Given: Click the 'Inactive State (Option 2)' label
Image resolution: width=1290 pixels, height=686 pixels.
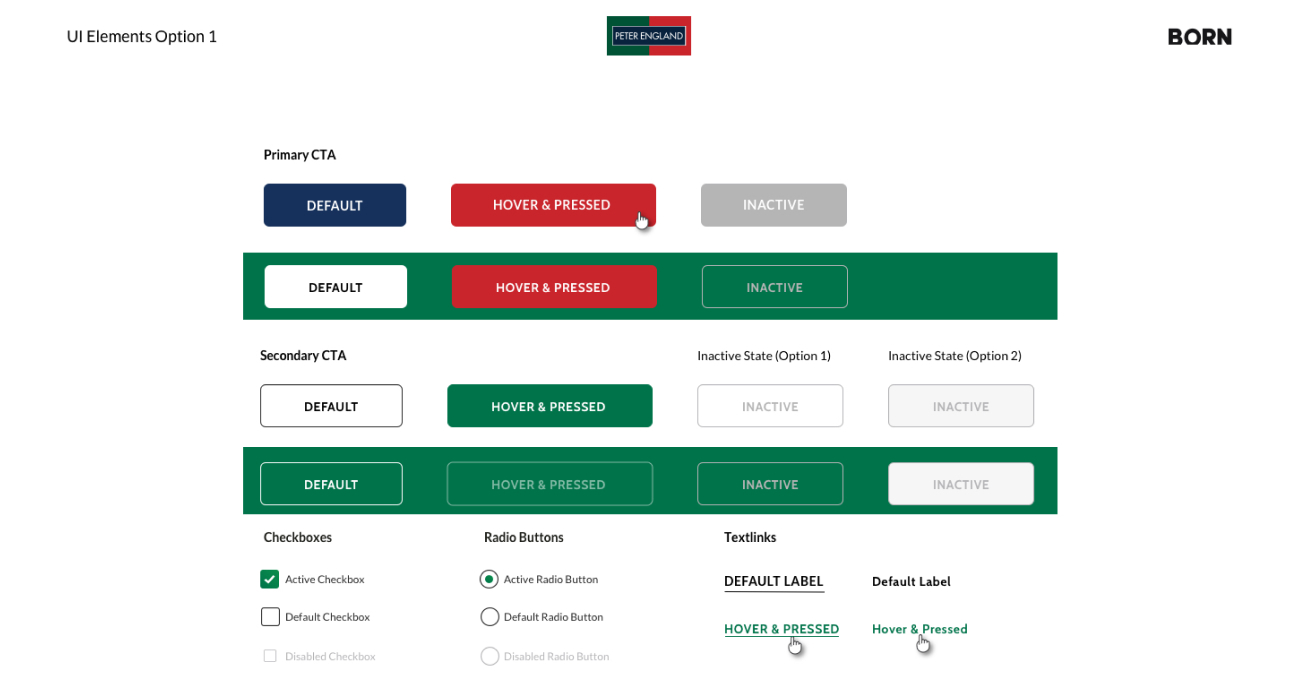Looking at the screenshot, I should [955, 355].
